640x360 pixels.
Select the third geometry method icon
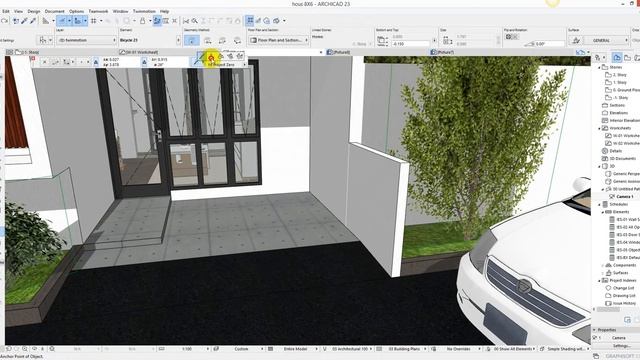(x=222, y=40)
